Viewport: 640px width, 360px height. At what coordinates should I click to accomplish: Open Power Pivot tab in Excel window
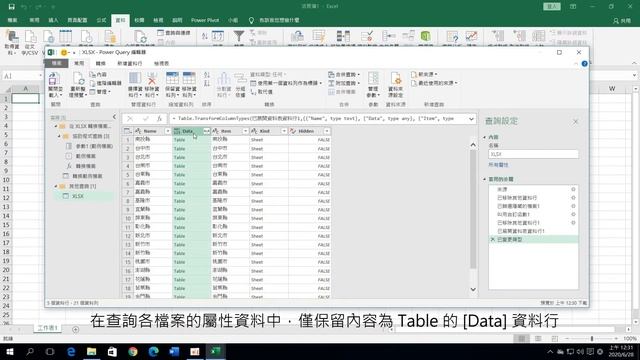[x=205, y=20]
